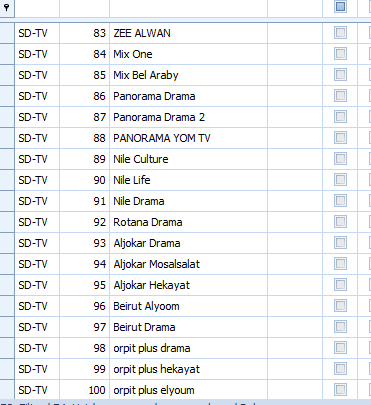Click the channel number filter field

(x=84, y=8)
